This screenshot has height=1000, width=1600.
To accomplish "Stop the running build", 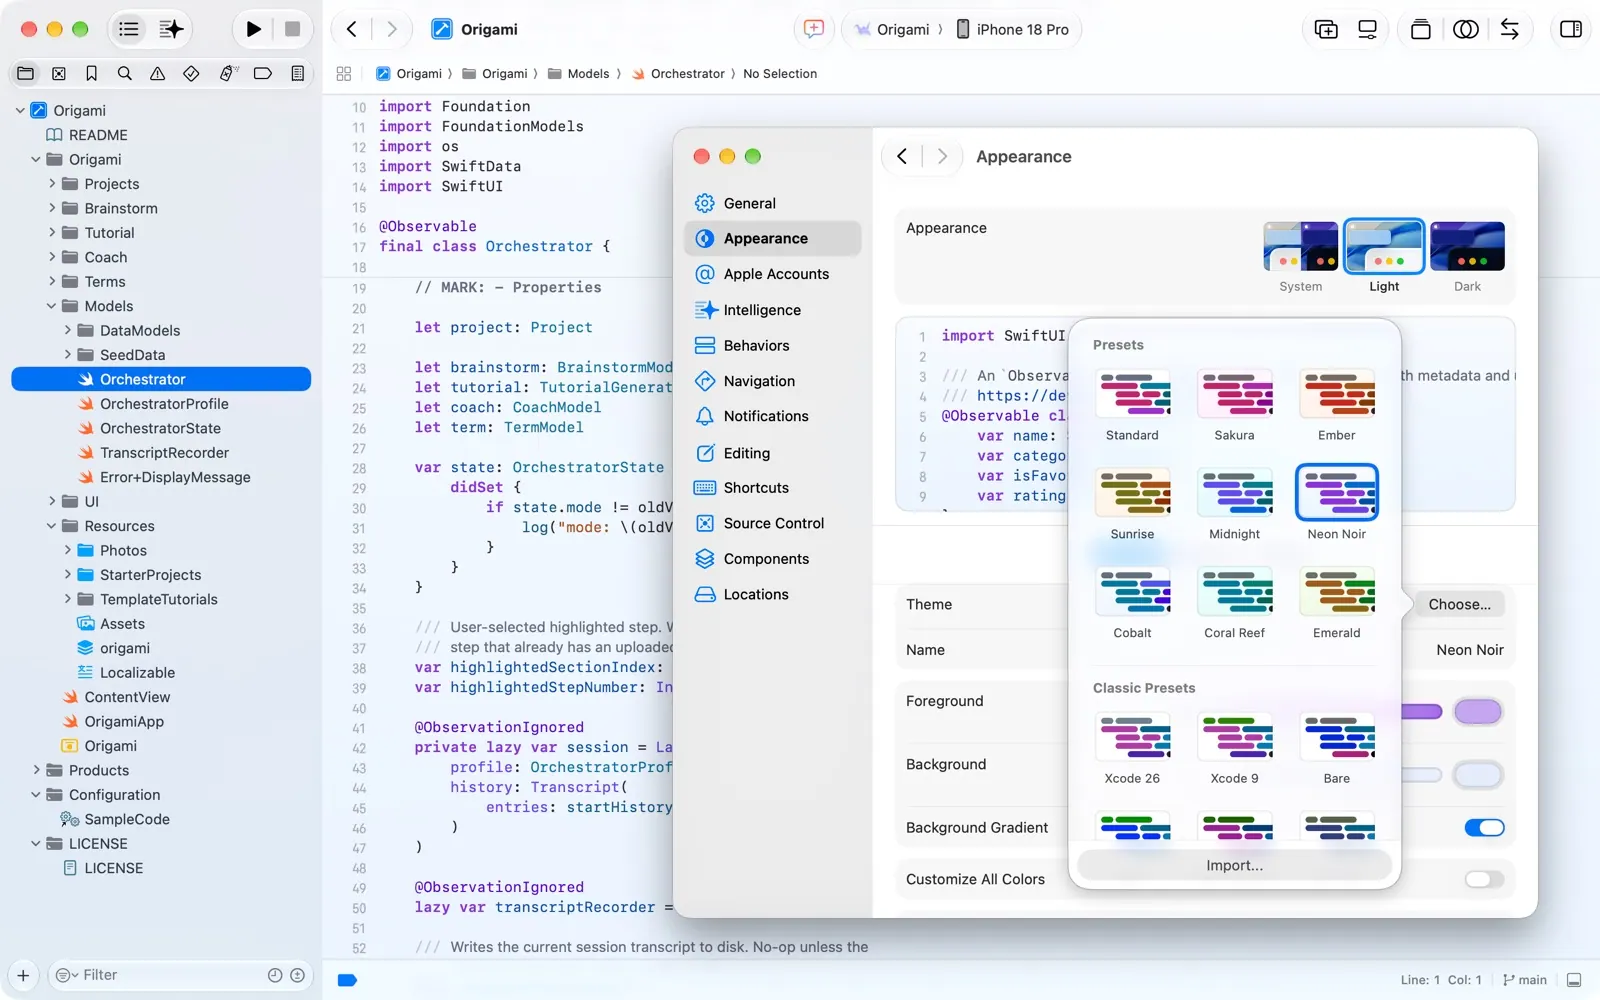I will [292, 29].
